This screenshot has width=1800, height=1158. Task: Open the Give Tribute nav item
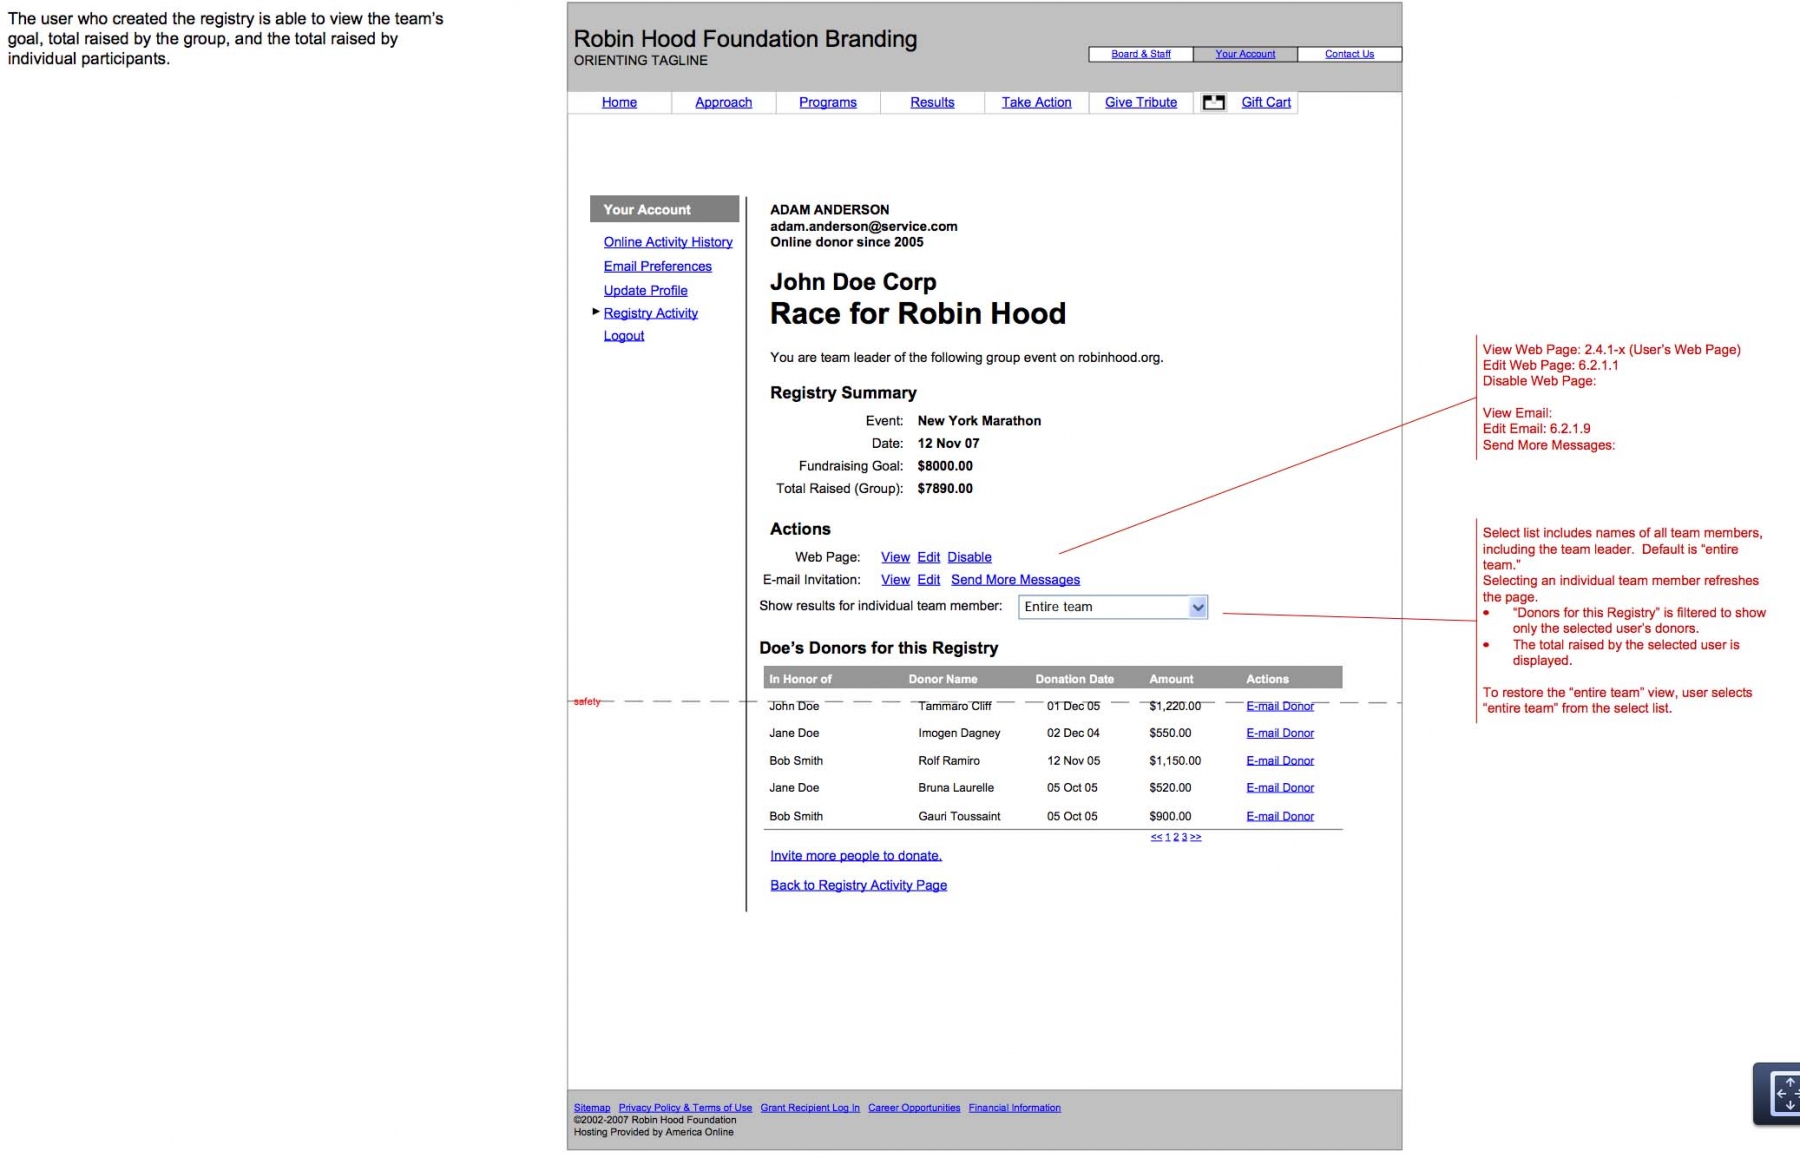[1141, 102]
